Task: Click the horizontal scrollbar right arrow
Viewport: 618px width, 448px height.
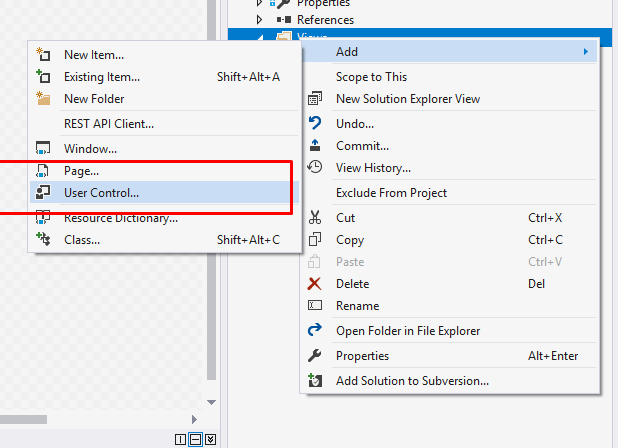Action: click(x=197, y=419)
